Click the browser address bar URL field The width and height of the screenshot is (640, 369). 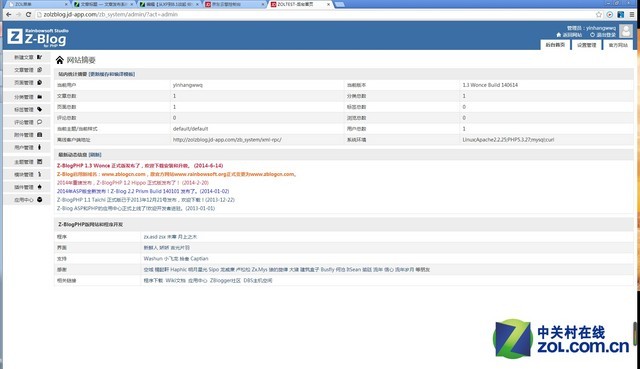314,14
